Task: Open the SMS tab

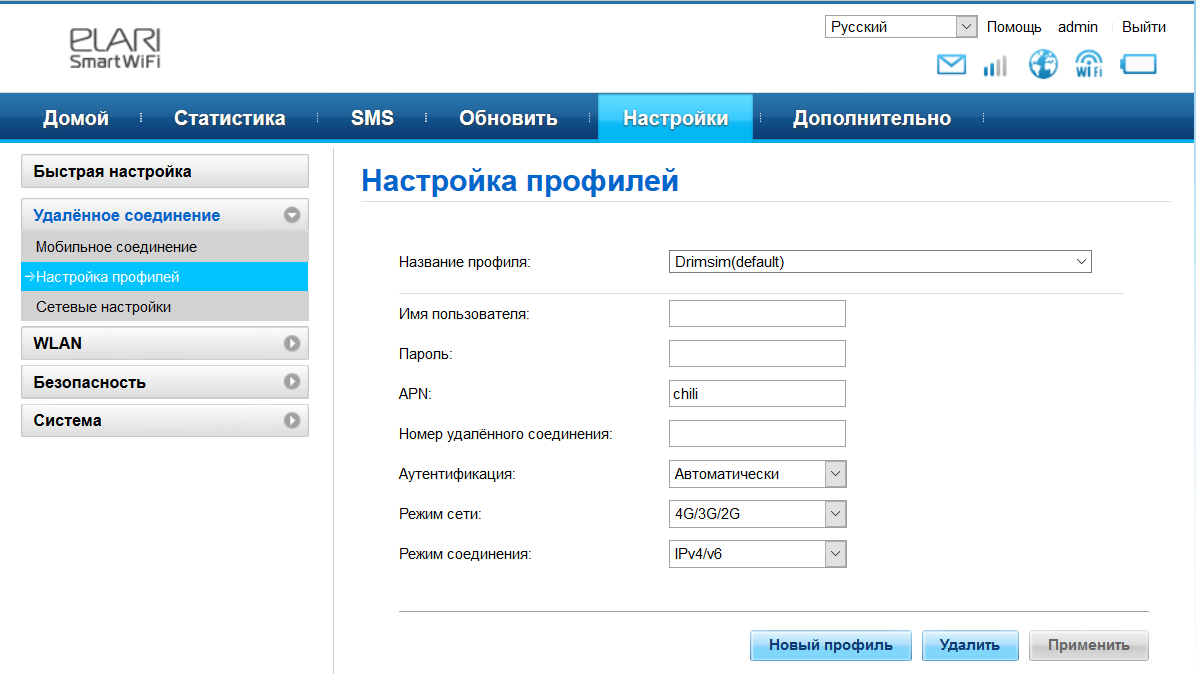Action: (372, 118)
